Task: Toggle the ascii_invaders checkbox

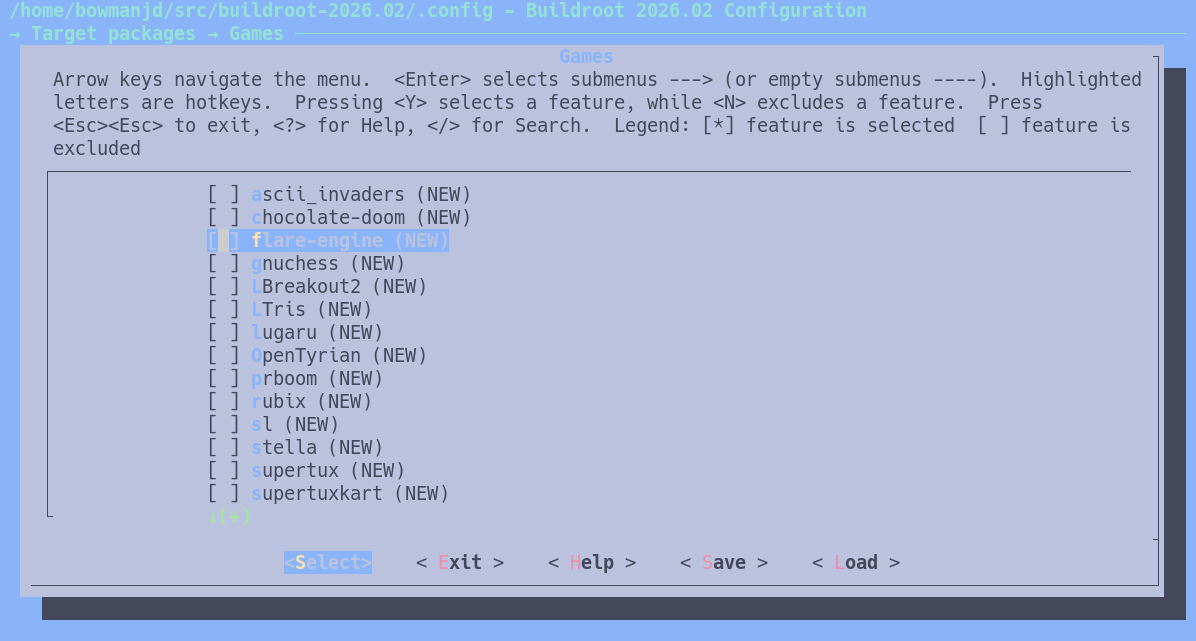Action: click(224, 195)
